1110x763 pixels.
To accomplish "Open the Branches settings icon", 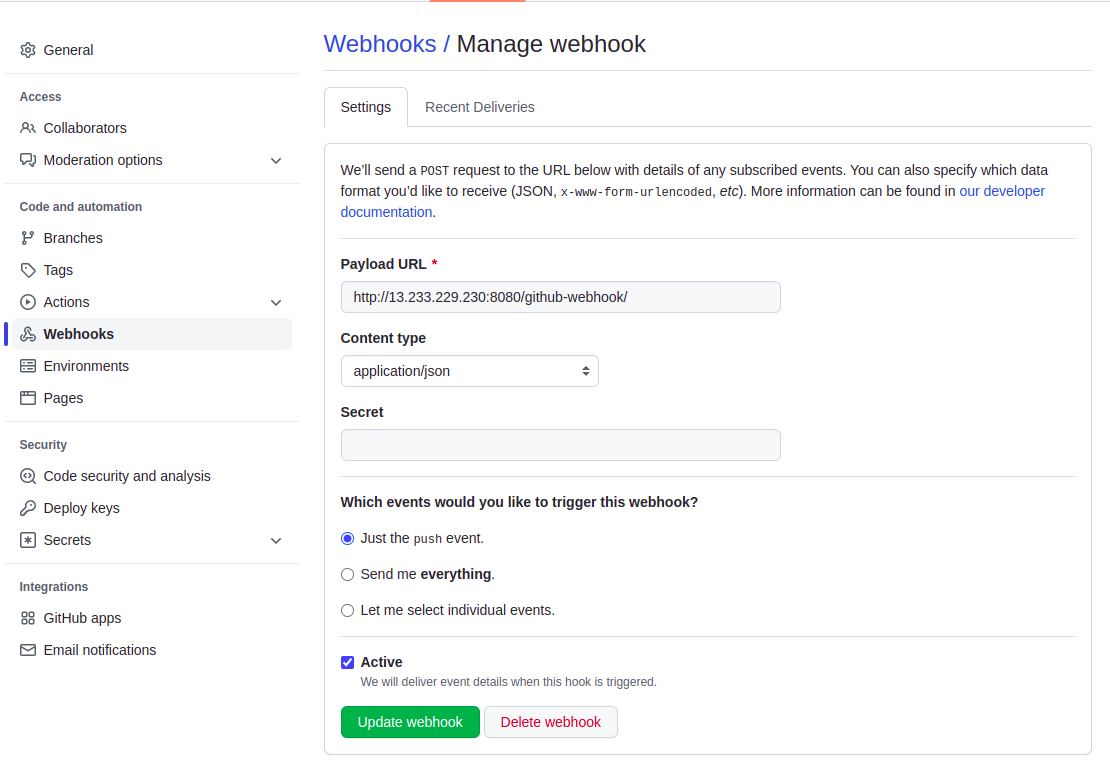I will click(x=28, y=237).
